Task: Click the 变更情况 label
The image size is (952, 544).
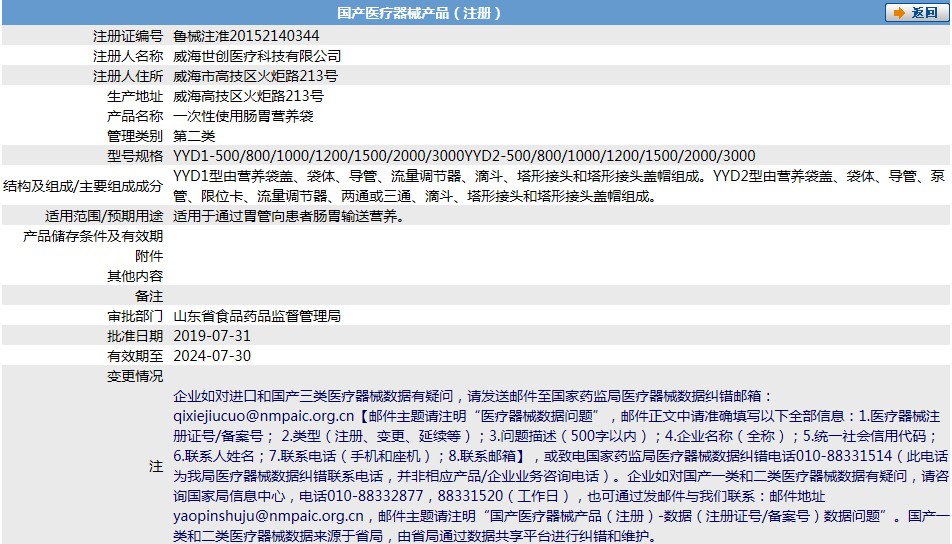Action: pyautogui.click(x=135, y=376)
